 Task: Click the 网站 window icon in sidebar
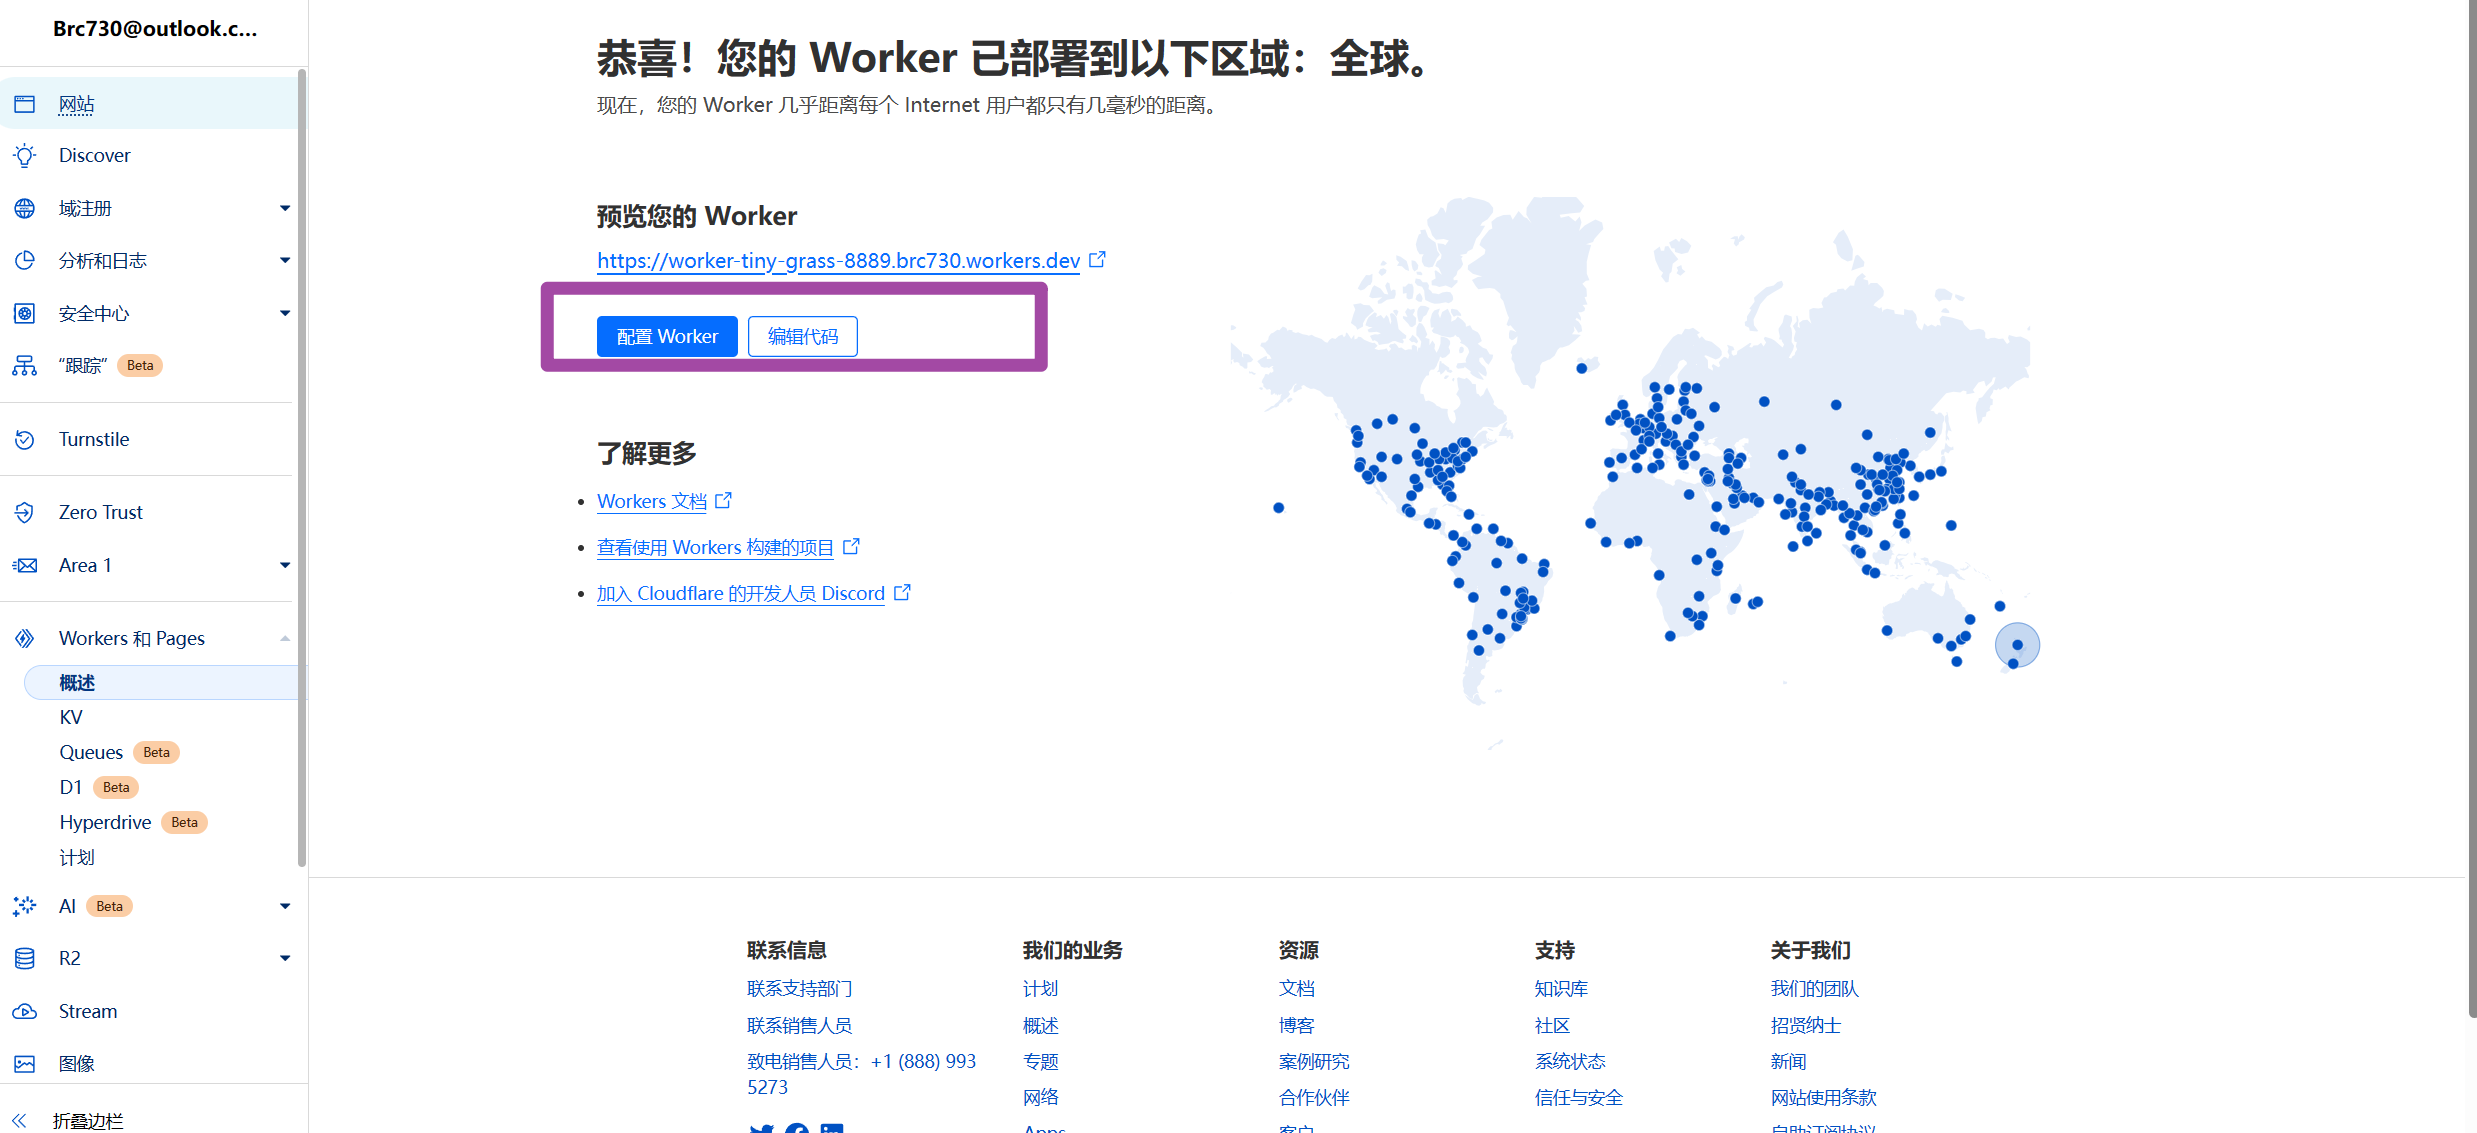click(x=25, y=104)
